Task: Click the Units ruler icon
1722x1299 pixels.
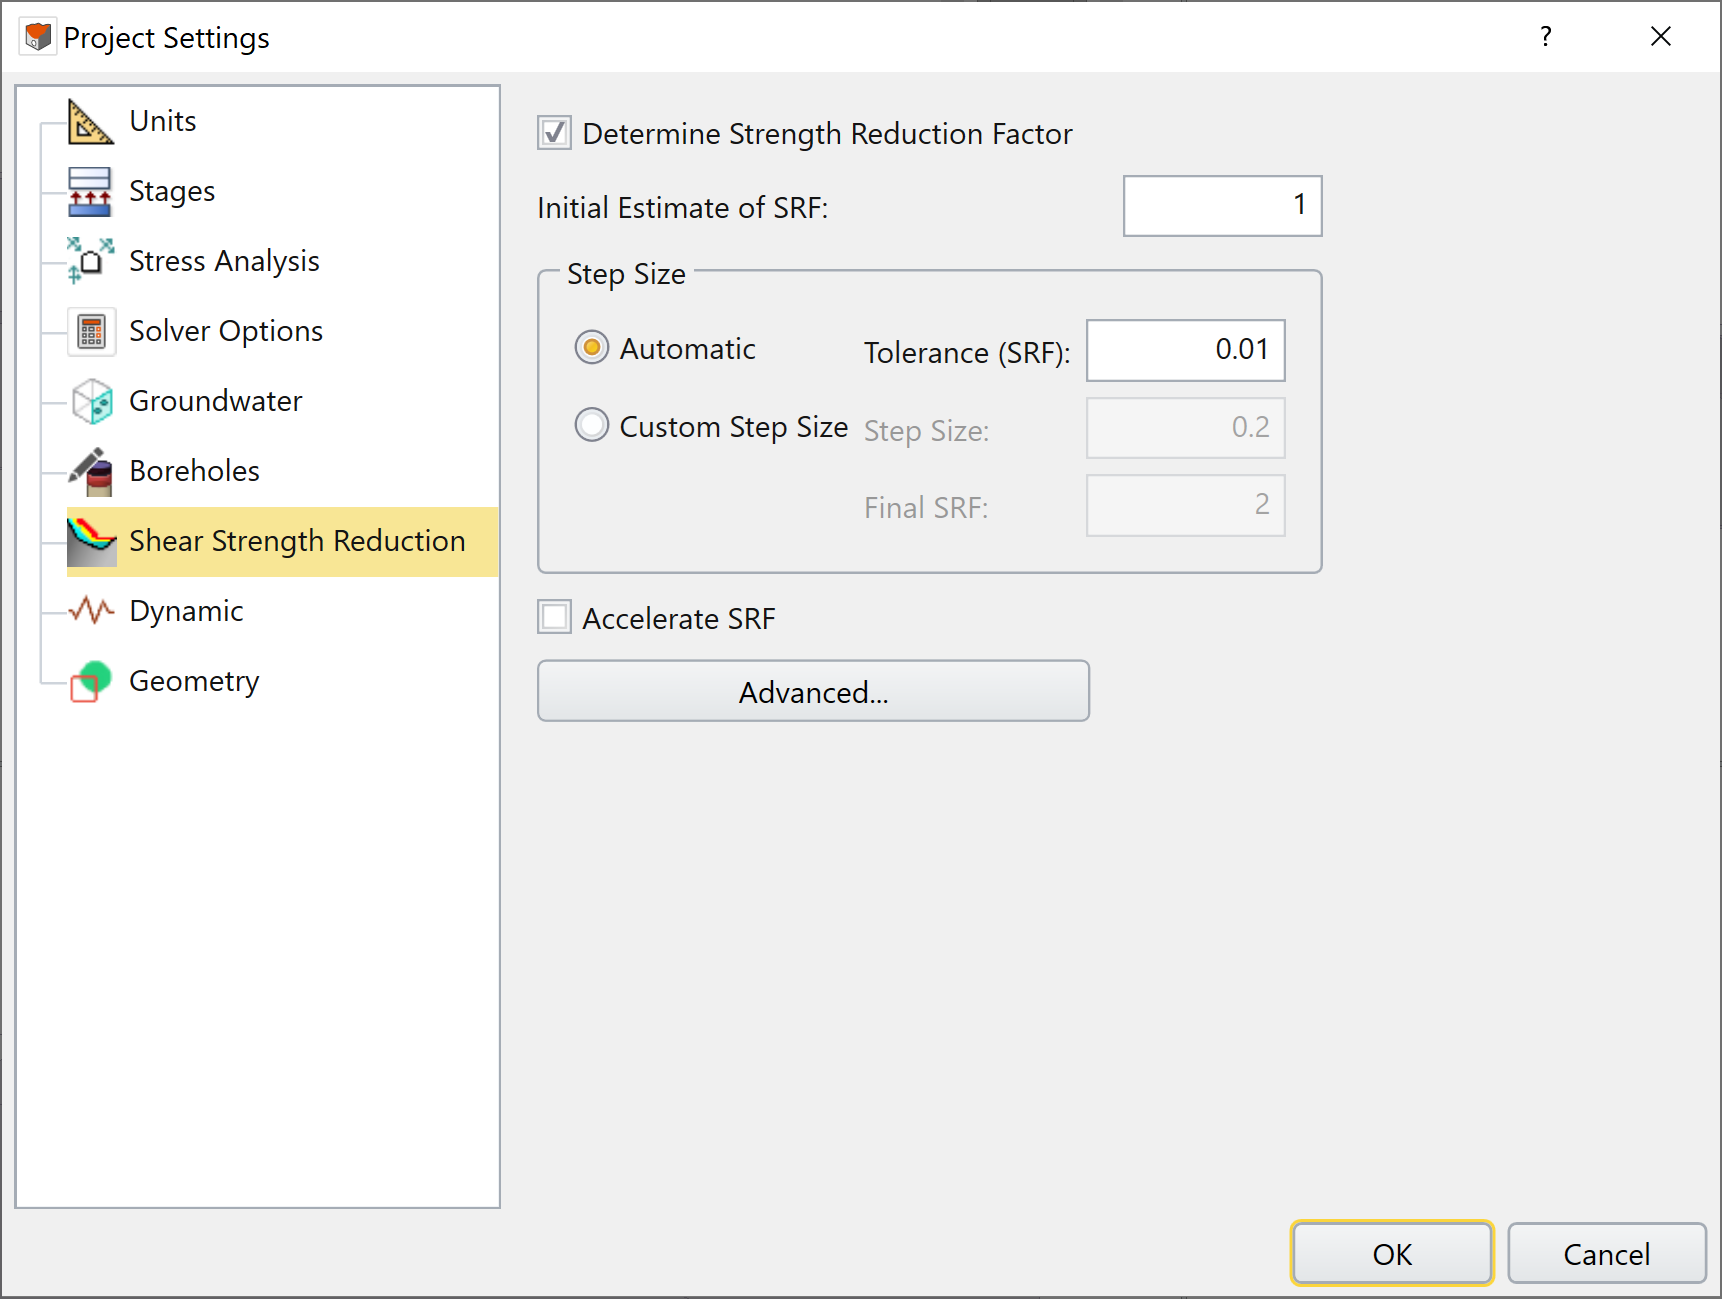Action: point(91,121)
